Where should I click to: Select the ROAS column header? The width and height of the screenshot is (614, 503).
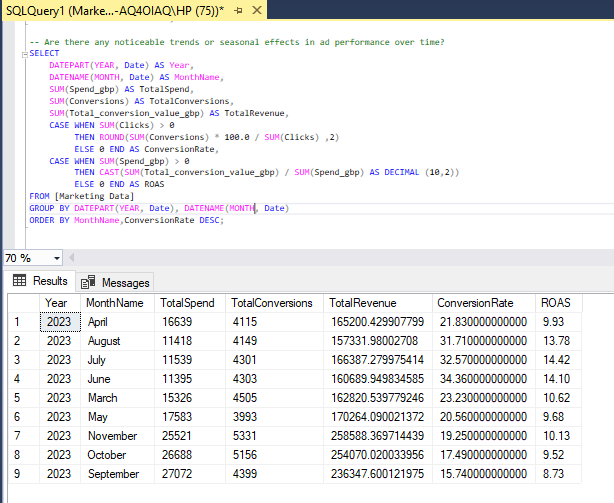pyautogui.click(x=559, y=303)
